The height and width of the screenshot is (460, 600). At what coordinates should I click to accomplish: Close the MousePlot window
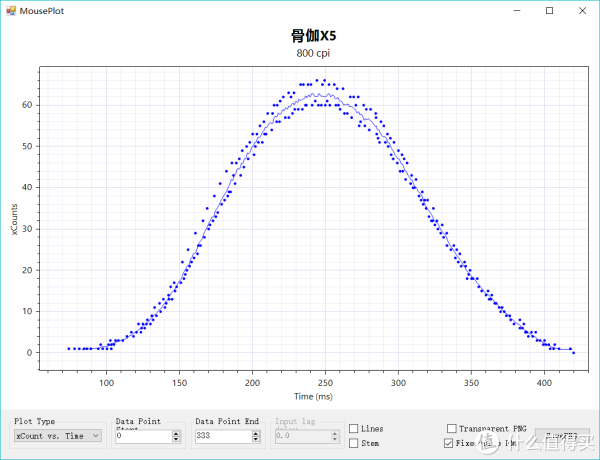(x=582, y=11)
